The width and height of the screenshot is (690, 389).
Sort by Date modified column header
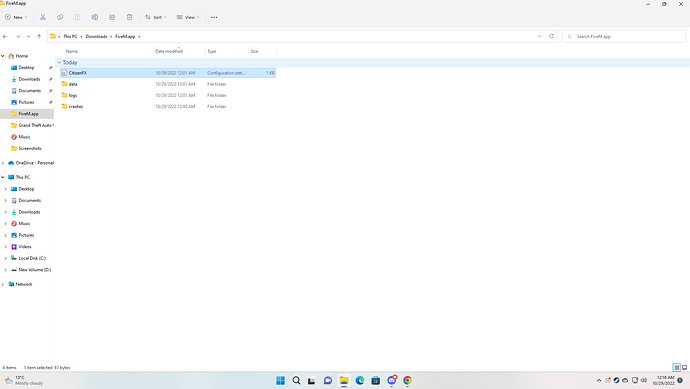click(x=169, y=51)
